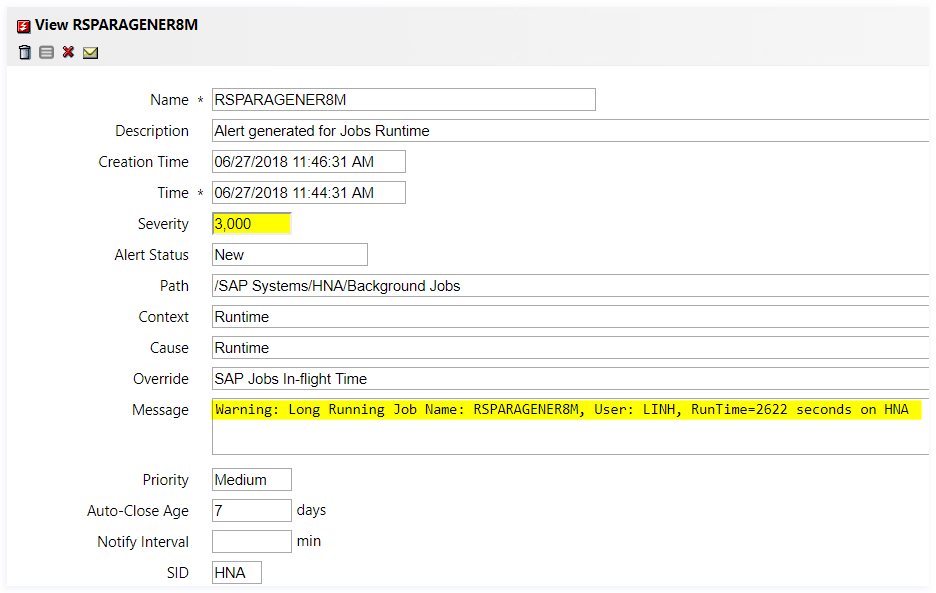Click the red alert icon beside View title
The image size is (936, 593).
click(x=23, y=26)
